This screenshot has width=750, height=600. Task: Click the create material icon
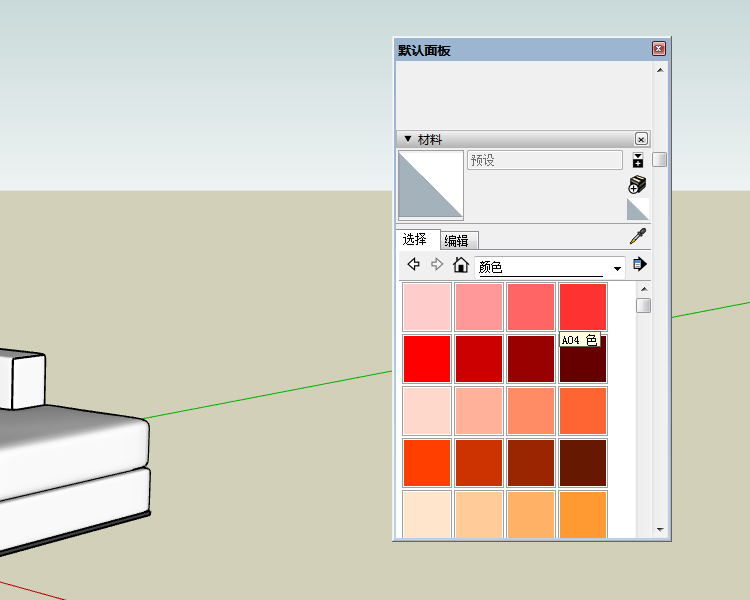click(637, 184)
